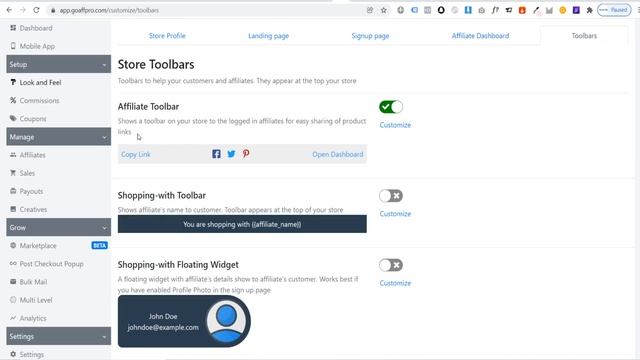Image resolution: width=640 pixels, height=360 pixels.
Task: Click the Dashboard grid icon
Action: 13,28
